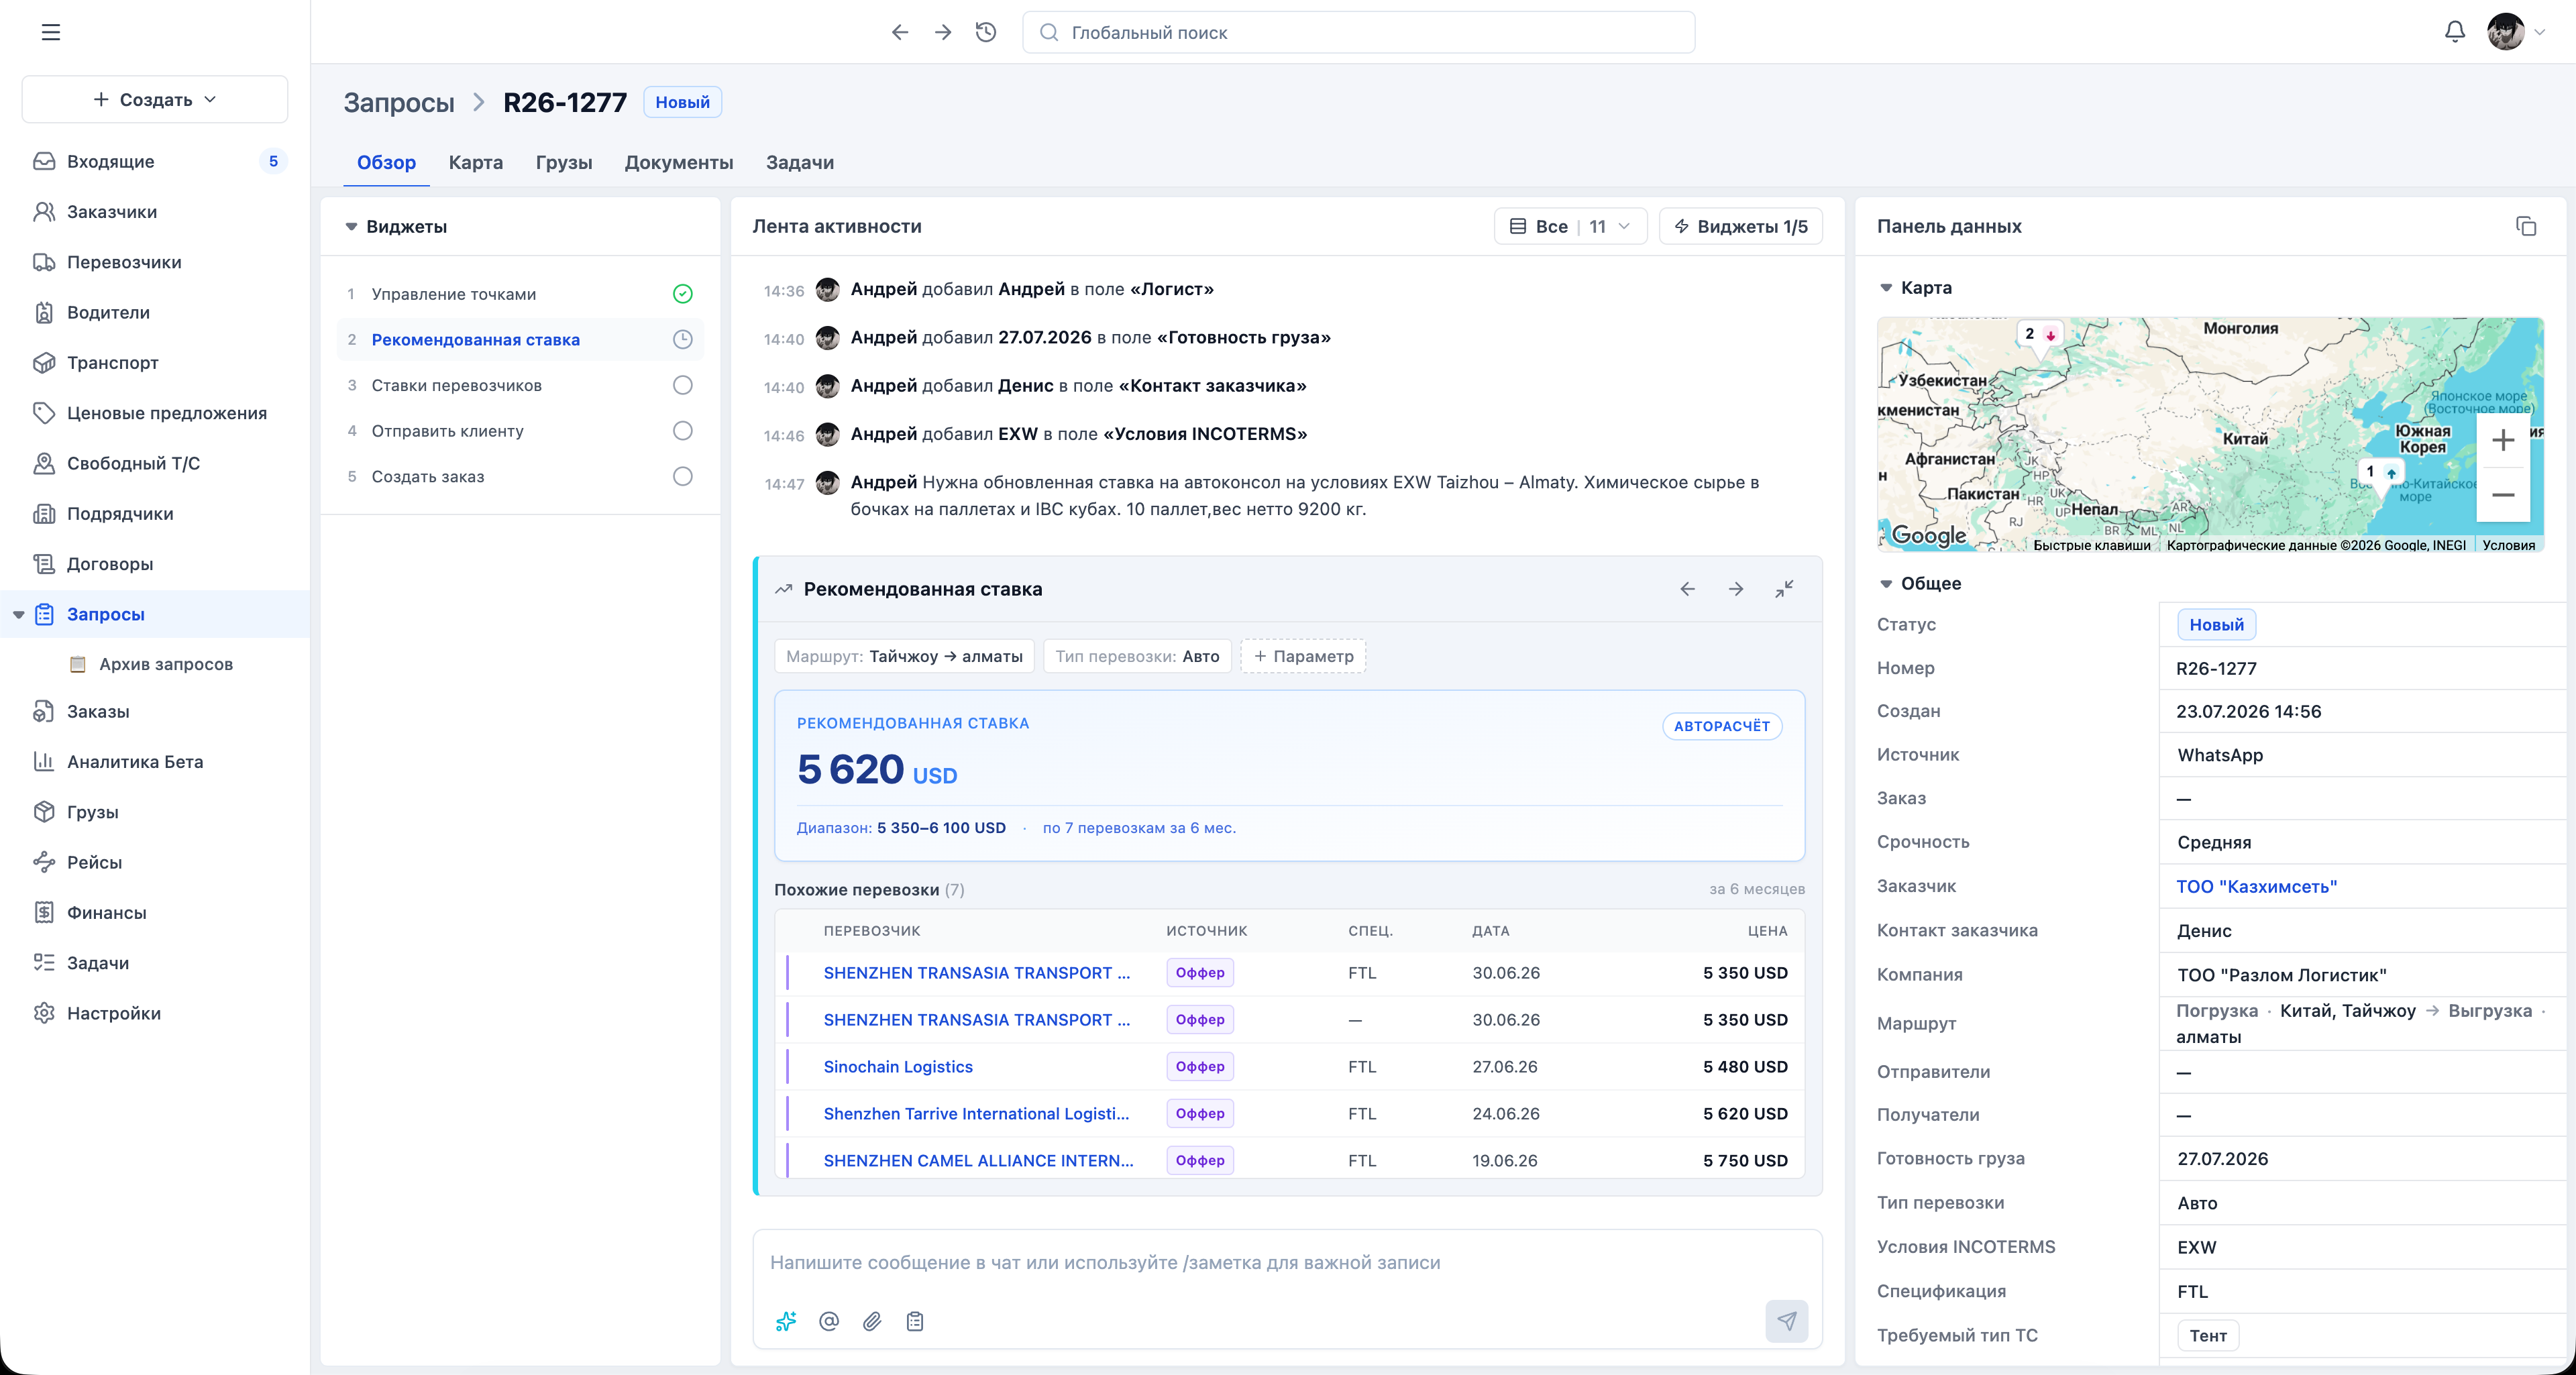Click the back navigation arrow in top bar
The height and width of the screenshot is (1375, 2576).
900,32
